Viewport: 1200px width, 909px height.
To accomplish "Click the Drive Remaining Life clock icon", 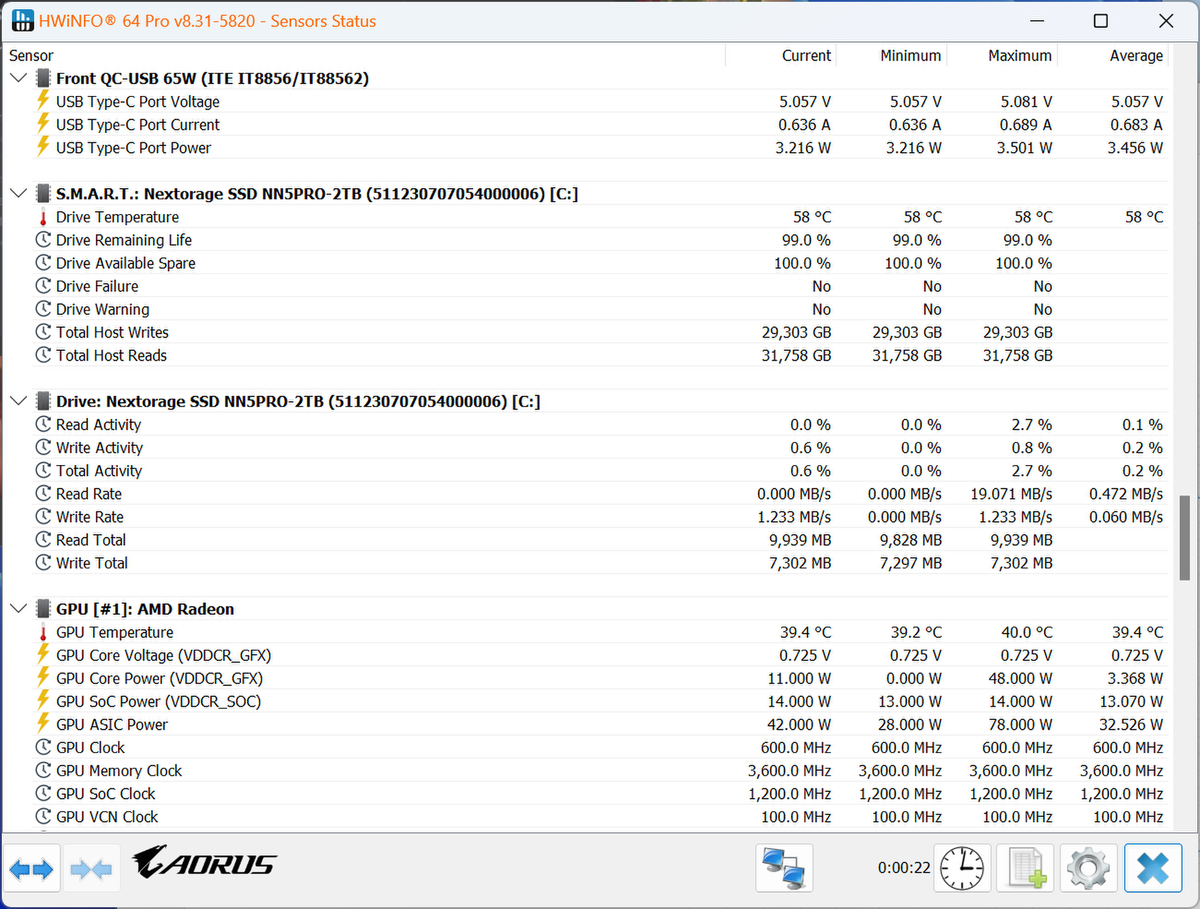I will click(43, 240).
